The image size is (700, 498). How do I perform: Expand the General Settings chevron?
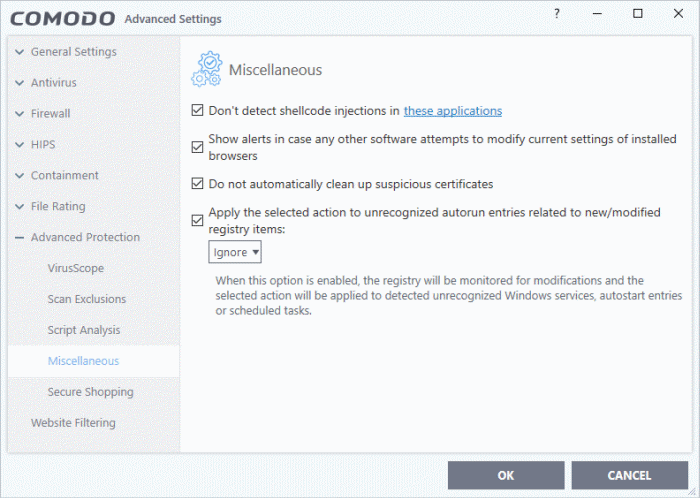point(19,52)
